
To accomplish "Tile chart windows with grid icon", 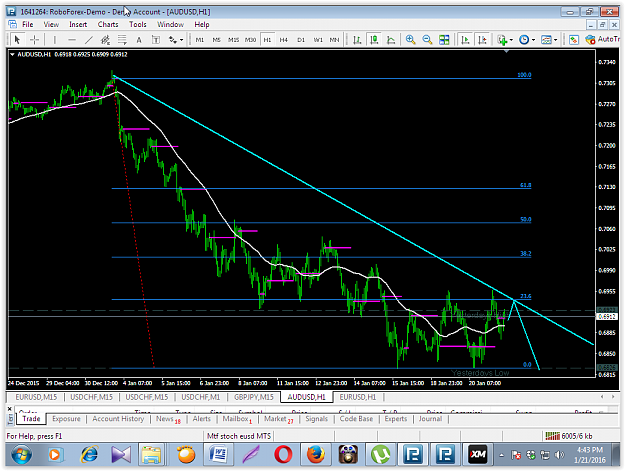I will (444, 39).
